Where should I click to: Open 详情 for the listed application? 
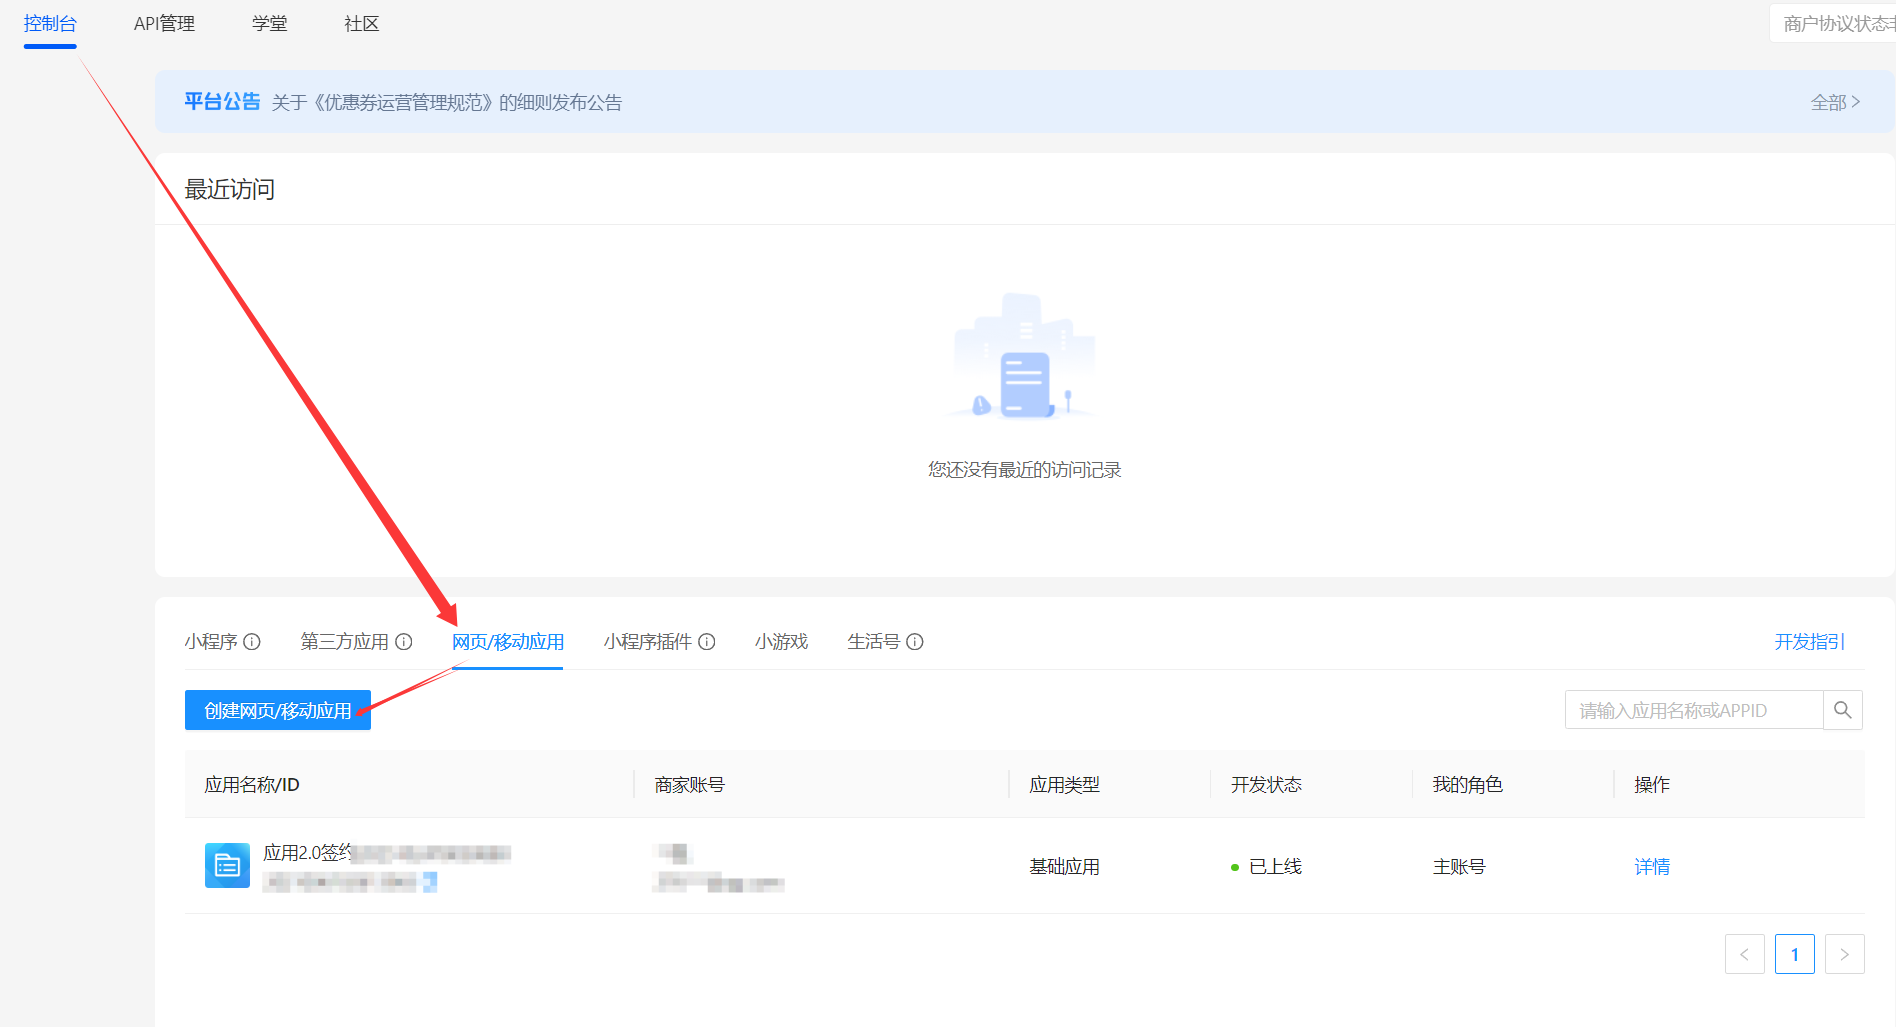[x=1652, y=866]
